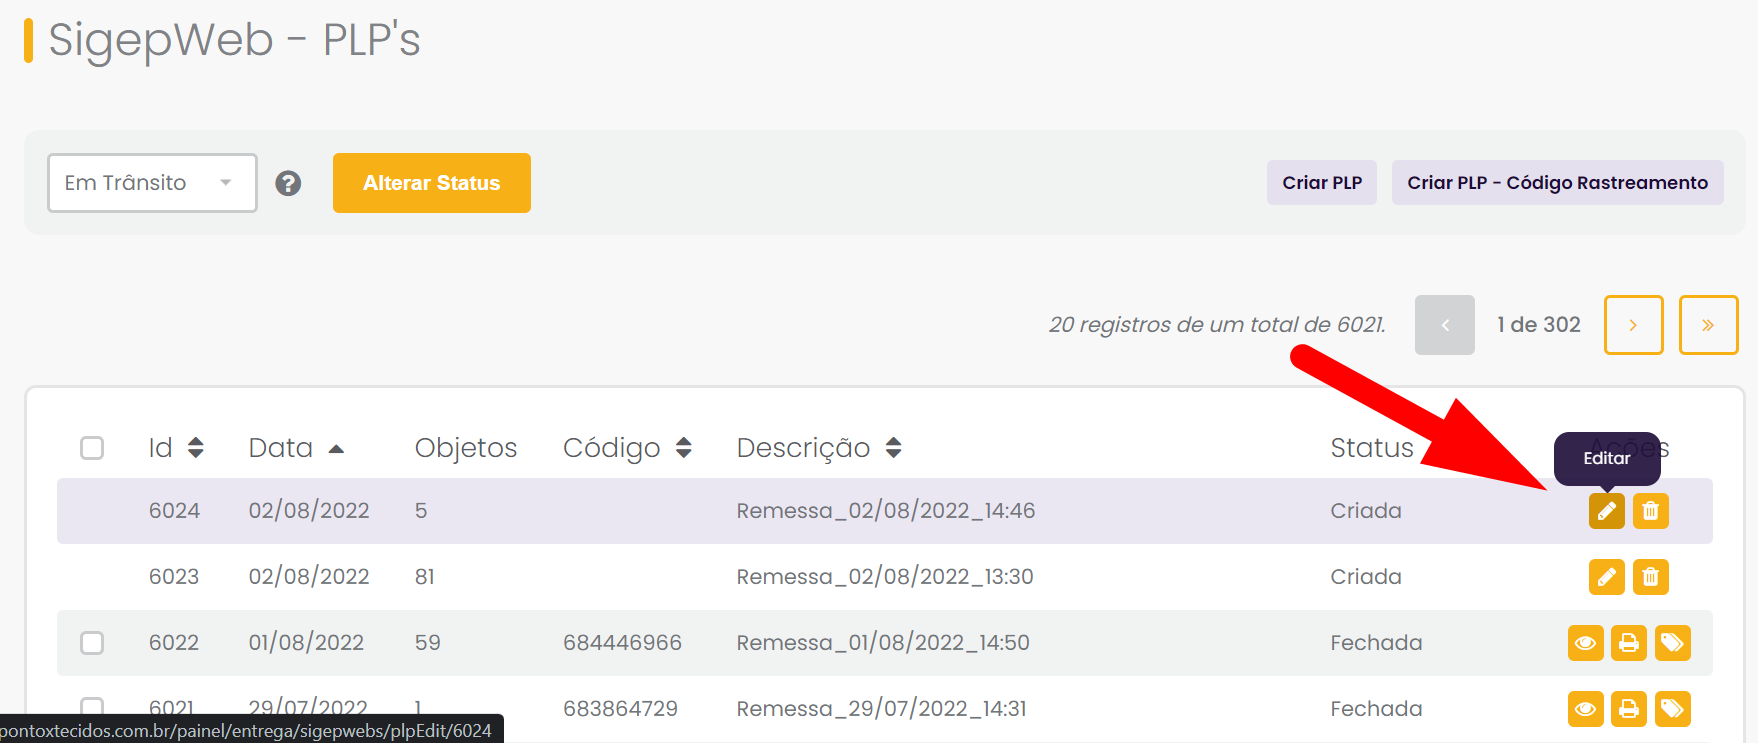Jump to the last page of records
Screen dimensions: 1758x743
[x=1708, y=325]
